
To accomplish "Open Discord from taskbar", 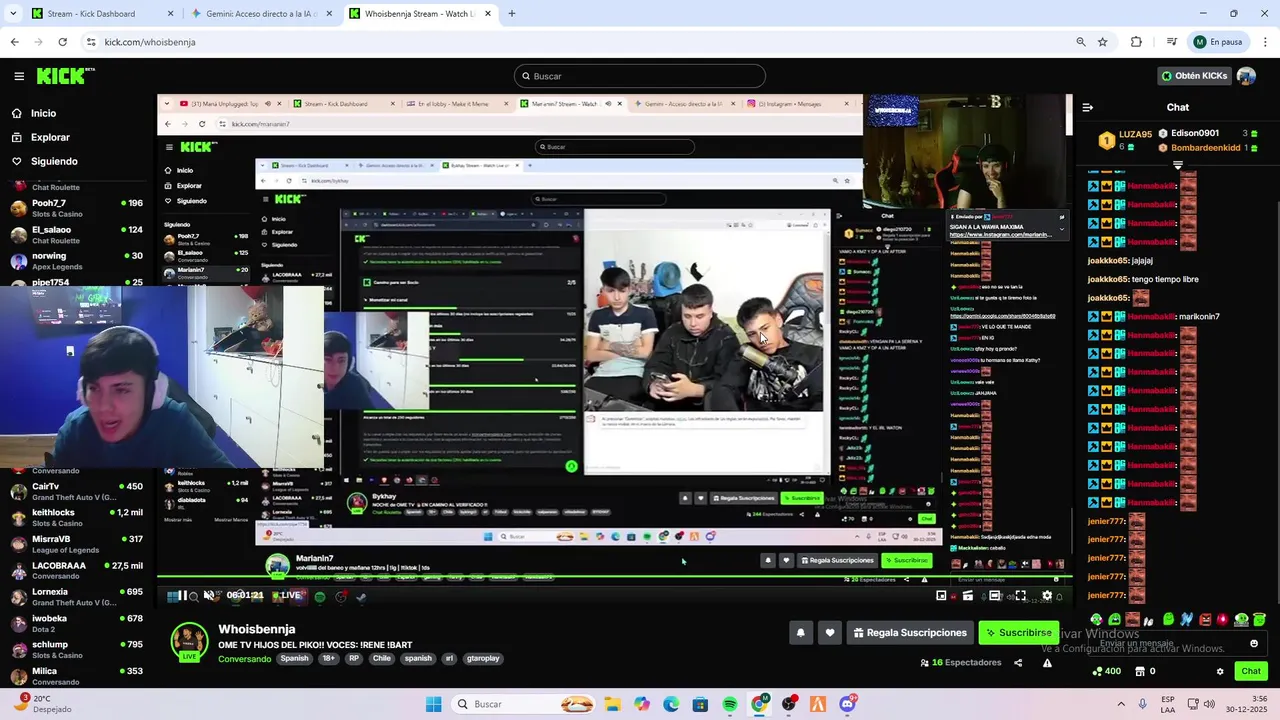I will coord(847,704).
